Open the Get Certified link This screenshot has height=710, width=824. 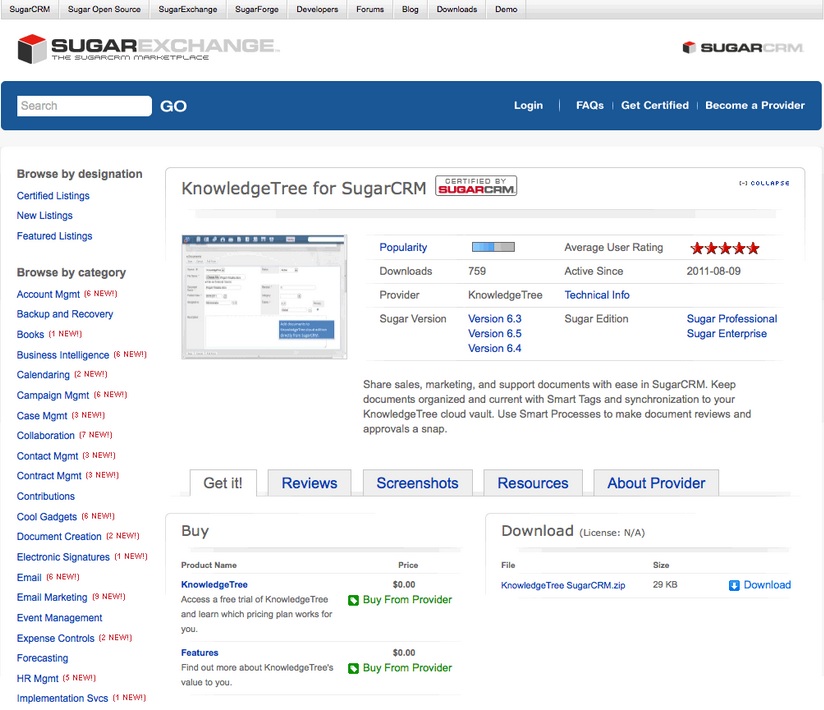[655, 105]
